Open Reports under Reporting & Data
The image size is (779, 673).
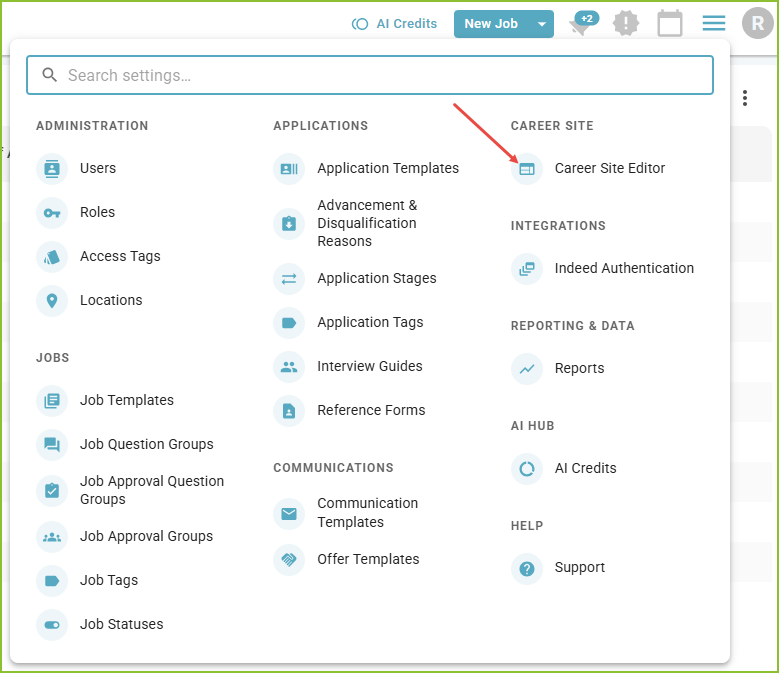(x=579, y=369)
